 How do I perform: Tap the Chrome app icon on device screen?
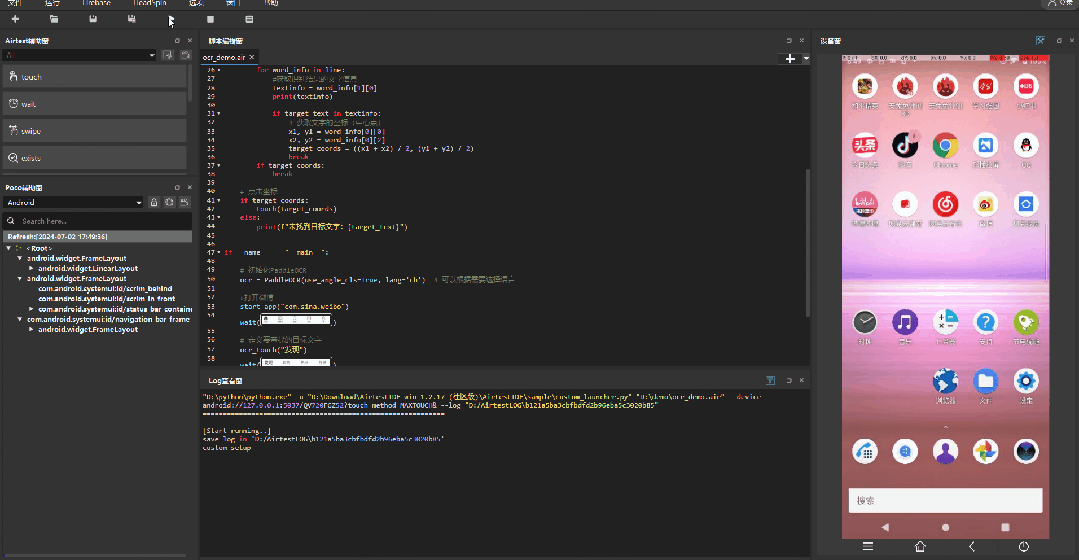pos(945,146)
